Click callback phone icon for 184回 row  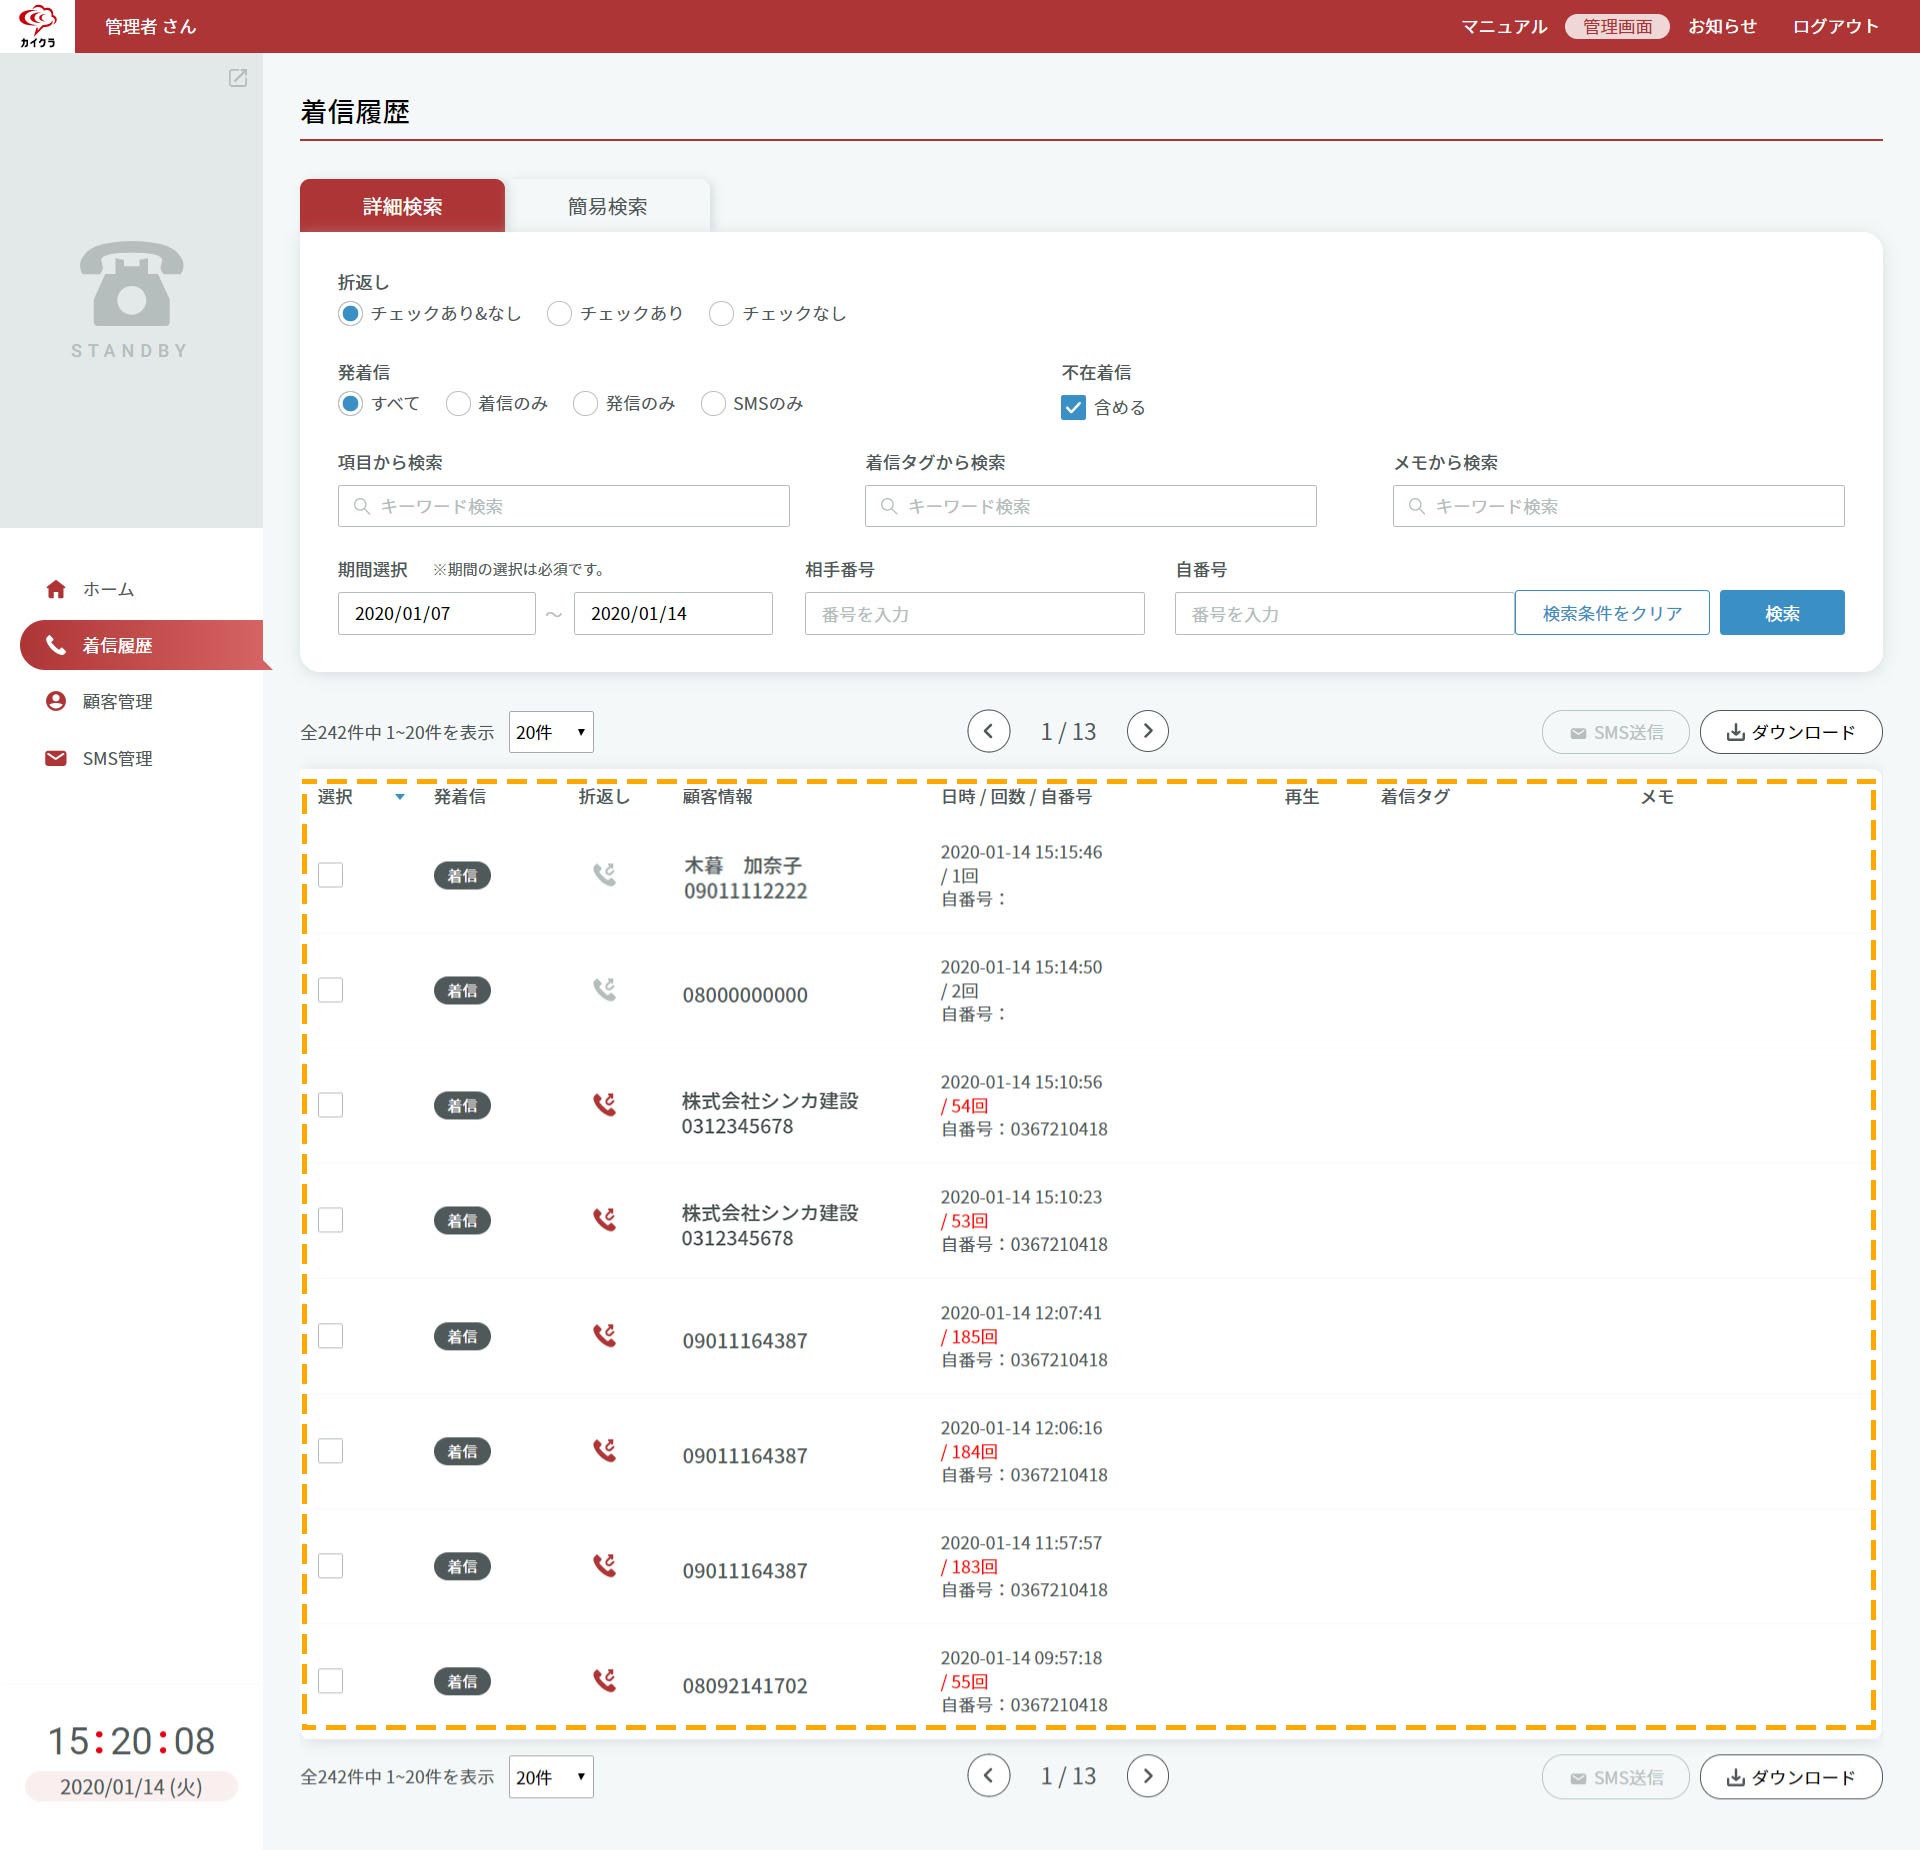(x=604, y=1451)
